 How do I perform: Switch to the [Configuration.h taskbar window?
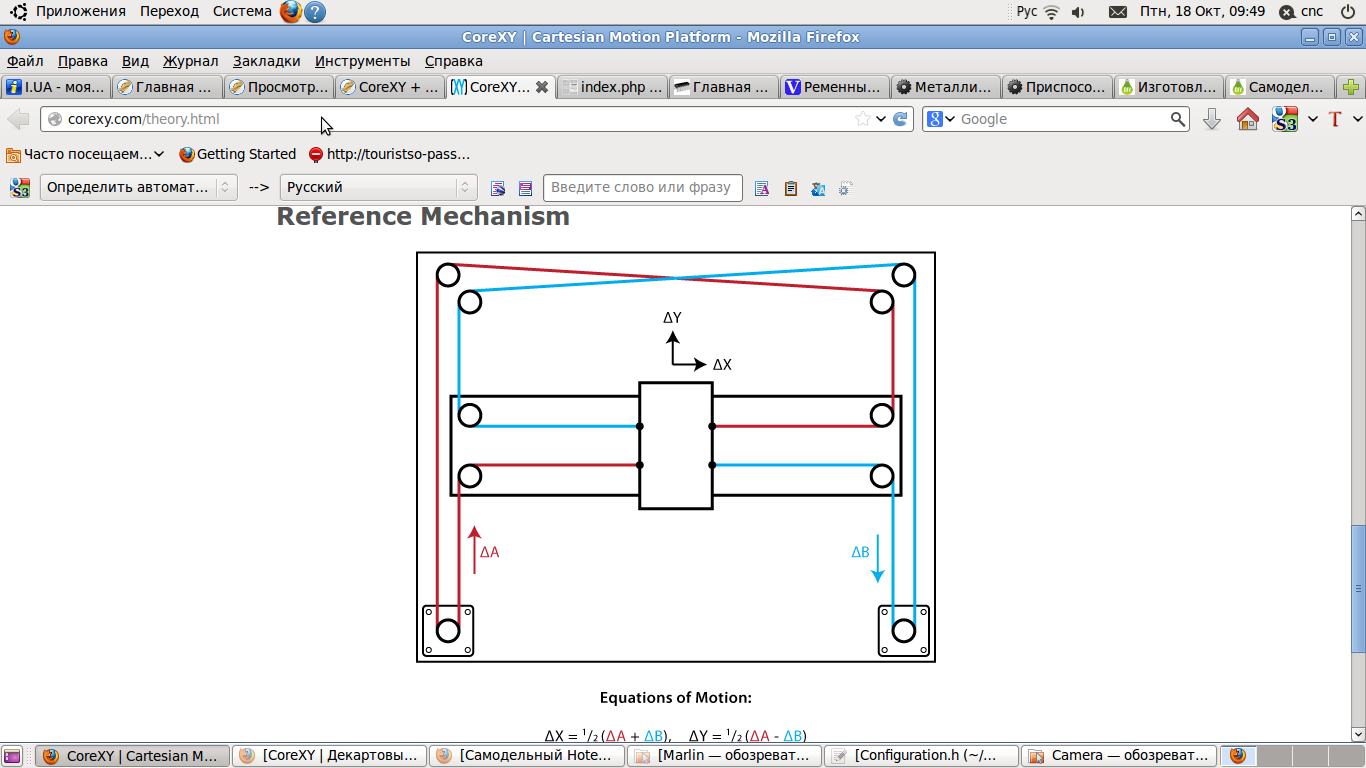pos(921,756)
